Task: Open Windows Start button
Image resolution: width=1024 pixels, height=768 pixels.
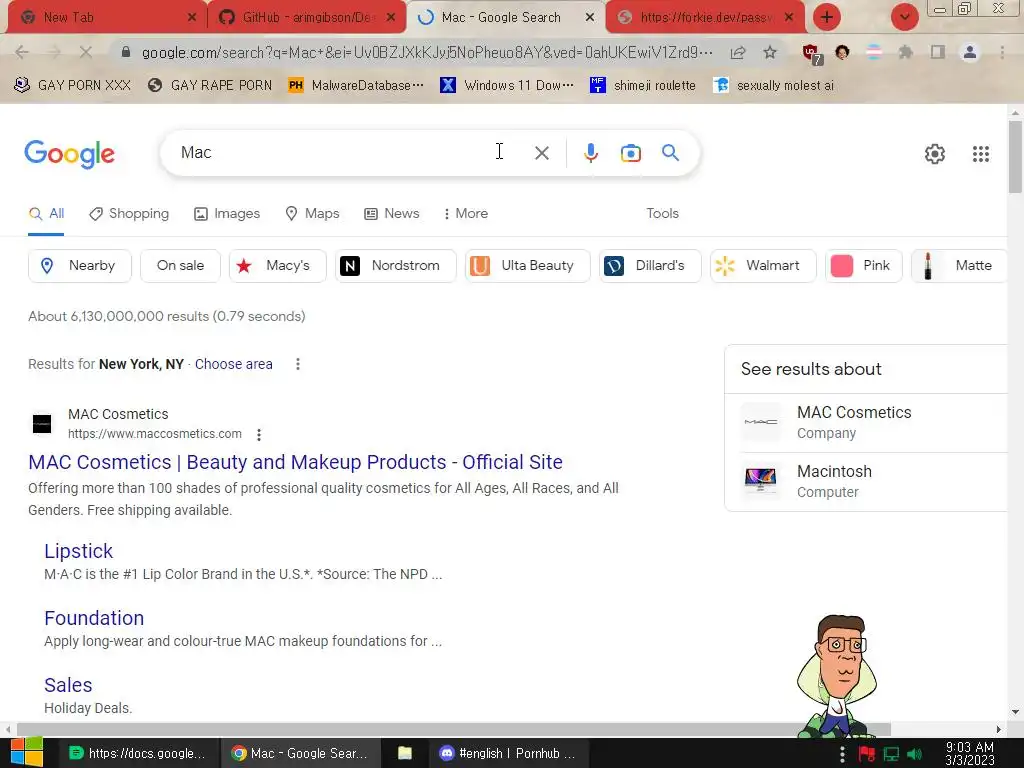Action: [x=26, y=752]
